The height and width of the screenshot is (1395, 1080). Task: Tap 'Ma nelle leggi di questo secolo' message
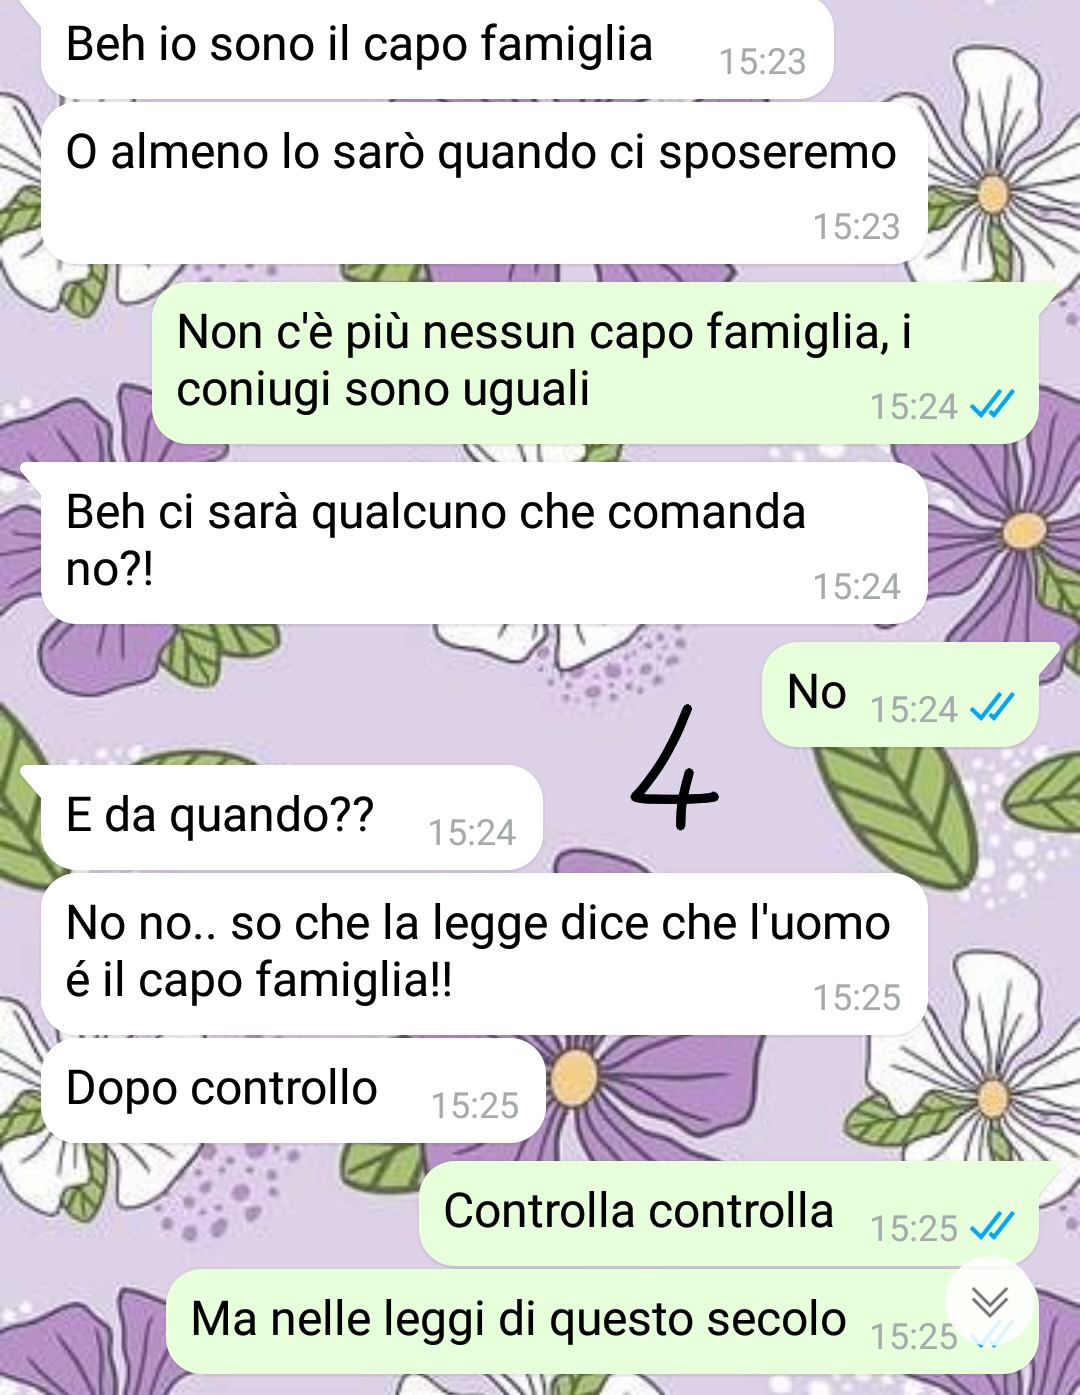[602, 1321]
